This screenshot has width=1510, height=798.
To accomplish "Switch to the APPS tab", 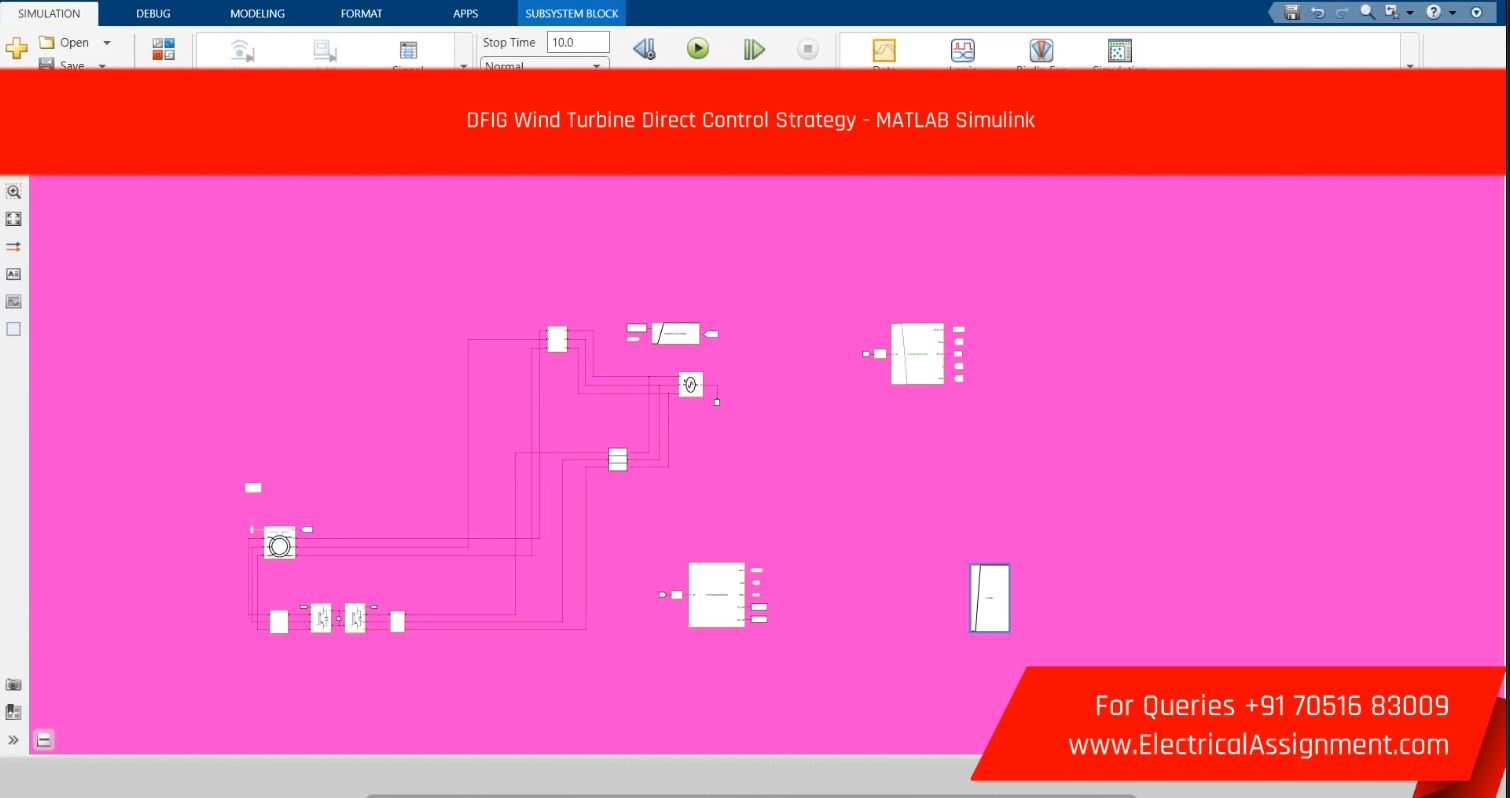I will coord(465,14).
